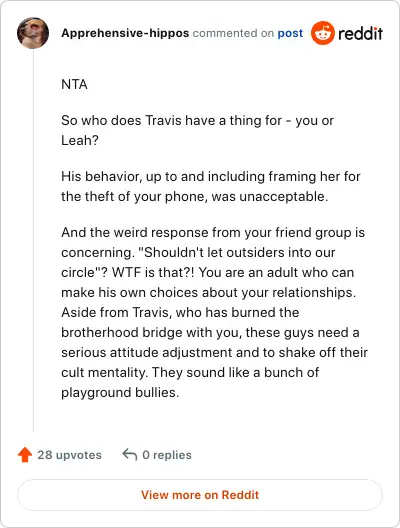Click the vertical comment thread line

point(33,240)
